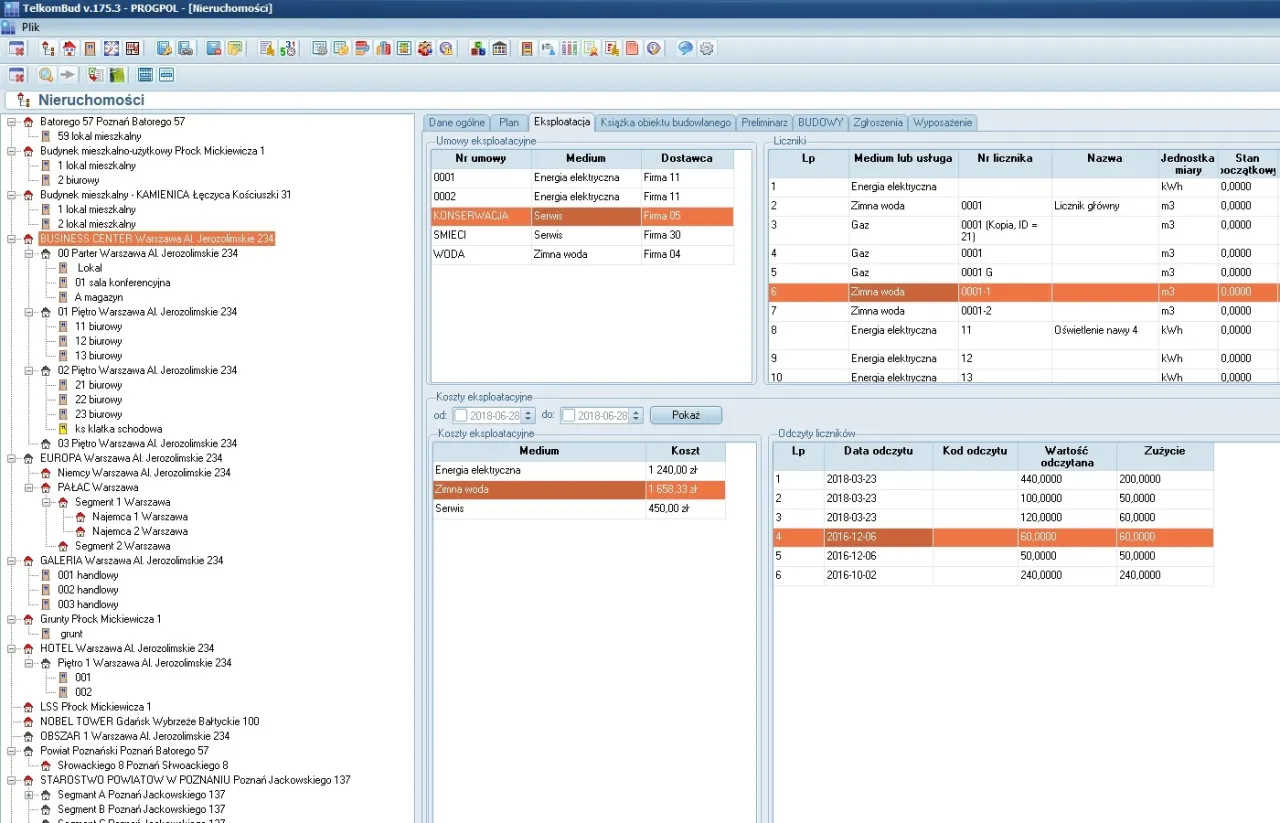Click the magnifier search icon in the second toolbar
1280x823 pixels.
click(46, 75)
